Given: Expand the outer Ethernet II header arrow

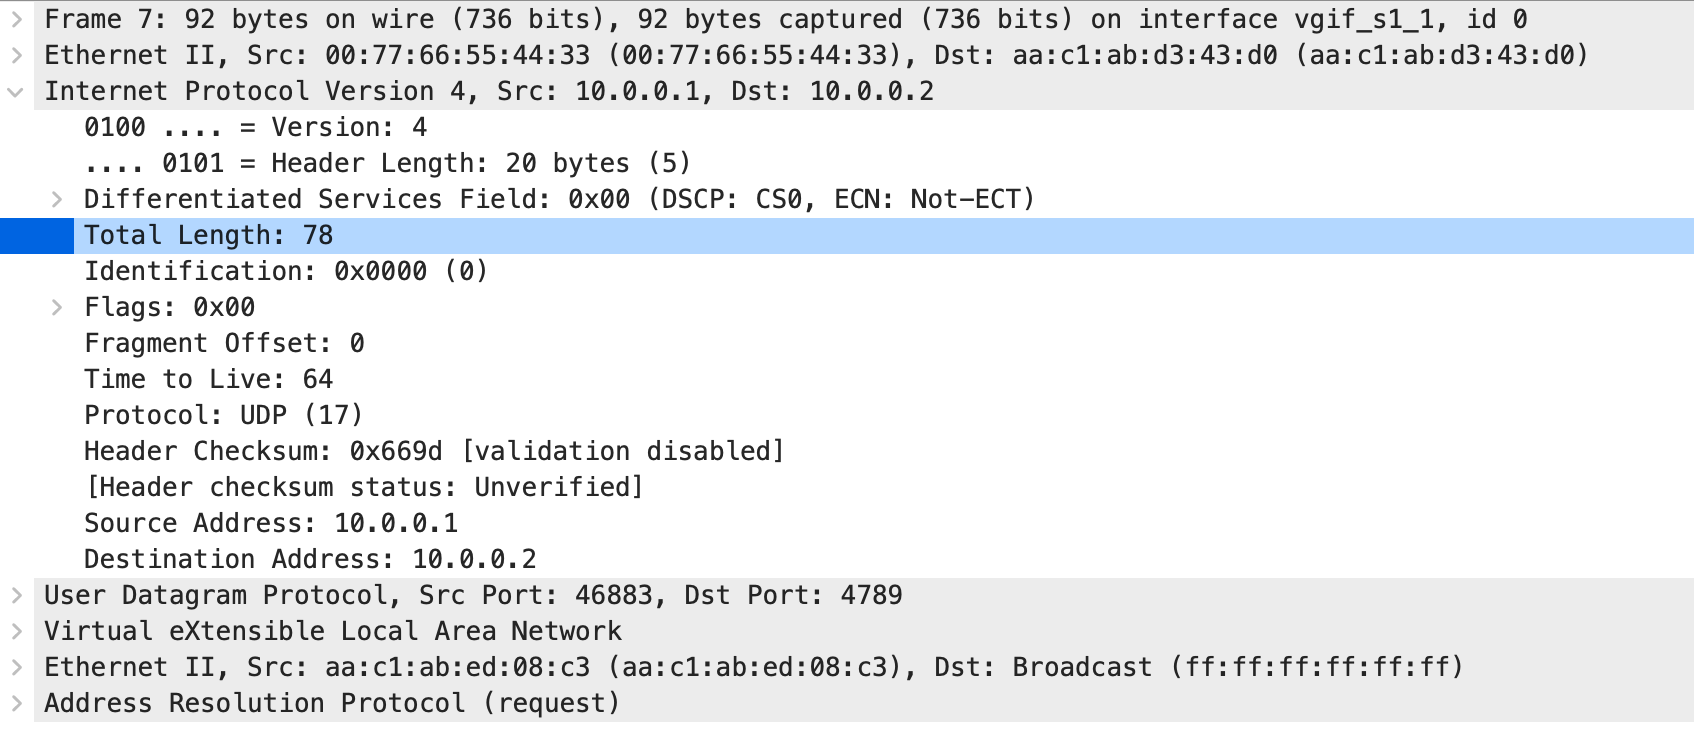Looking at the screenshot, I should click(x=16, y=55).
